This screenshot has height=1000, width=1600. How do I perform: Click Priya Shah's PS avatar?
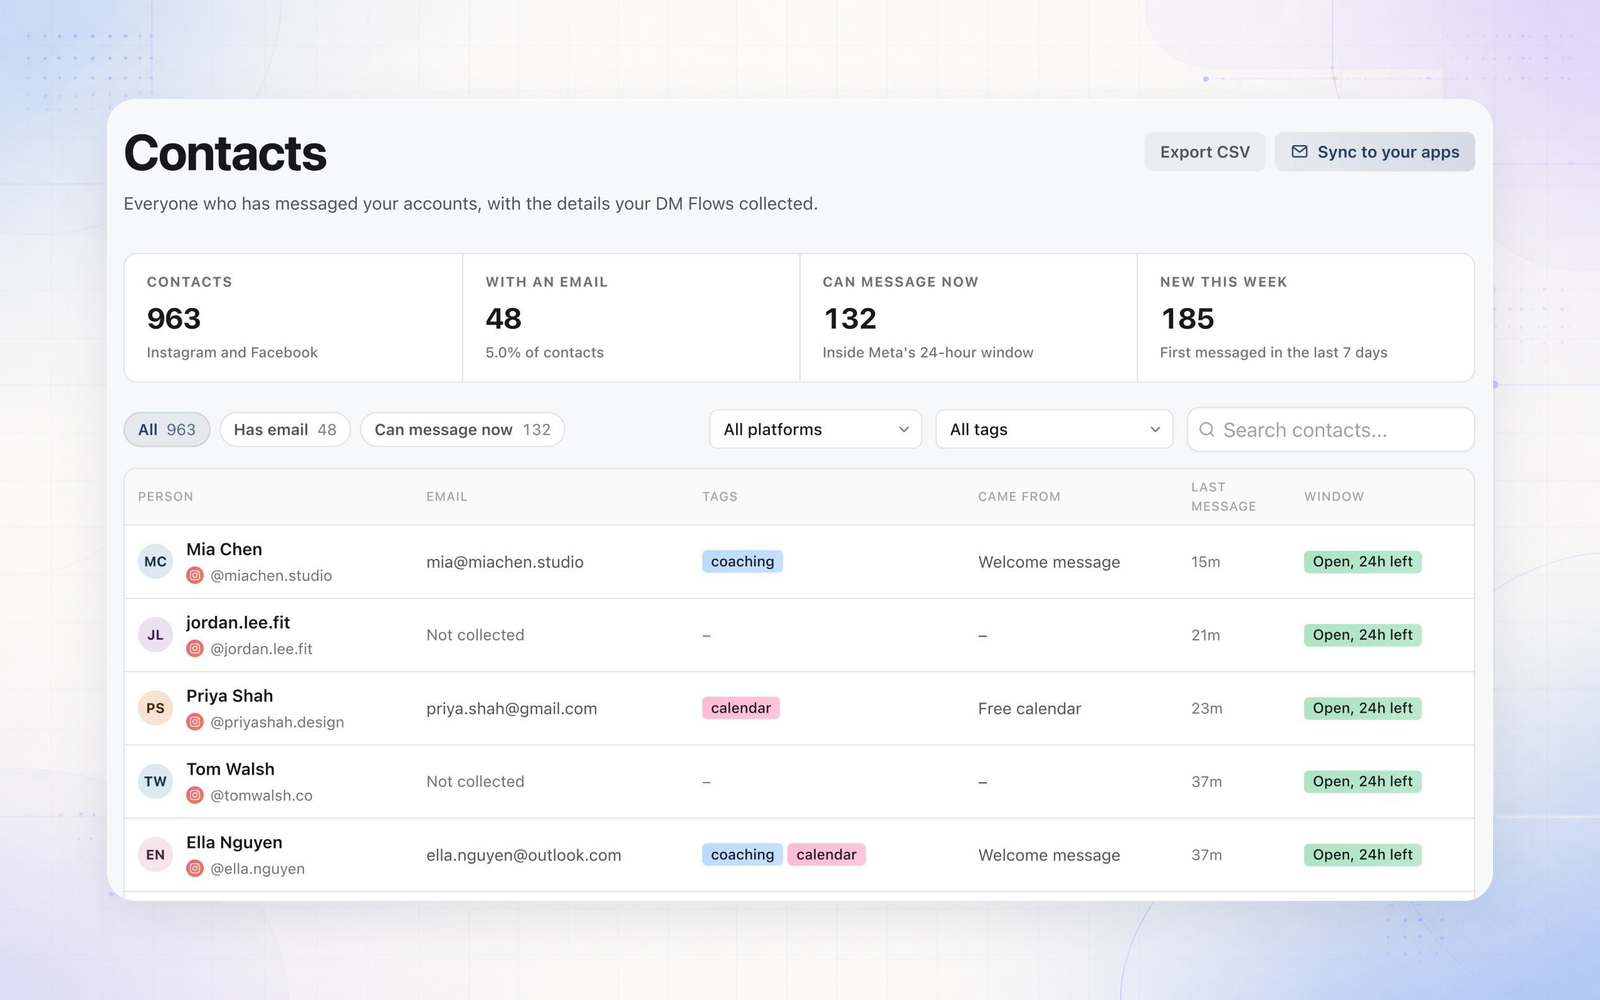(155, 708)
